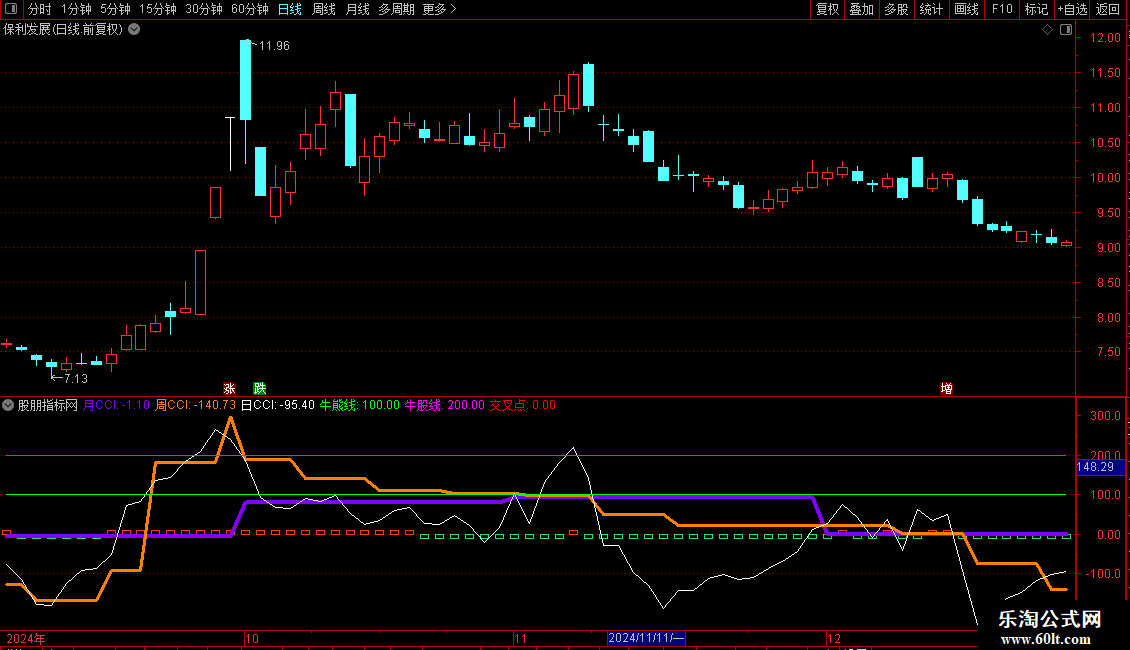Click the 复权 adjustment button
The width and height of the screenshot is (1130, 650).
[827, 9]
